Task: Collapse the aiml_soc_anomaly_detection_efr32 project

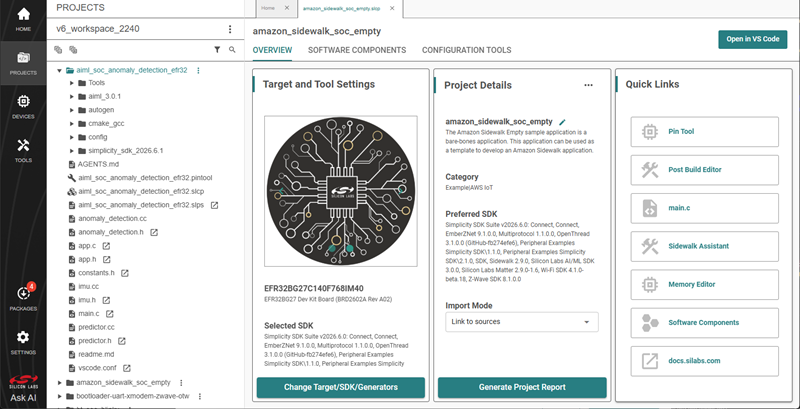Action: 60,70
